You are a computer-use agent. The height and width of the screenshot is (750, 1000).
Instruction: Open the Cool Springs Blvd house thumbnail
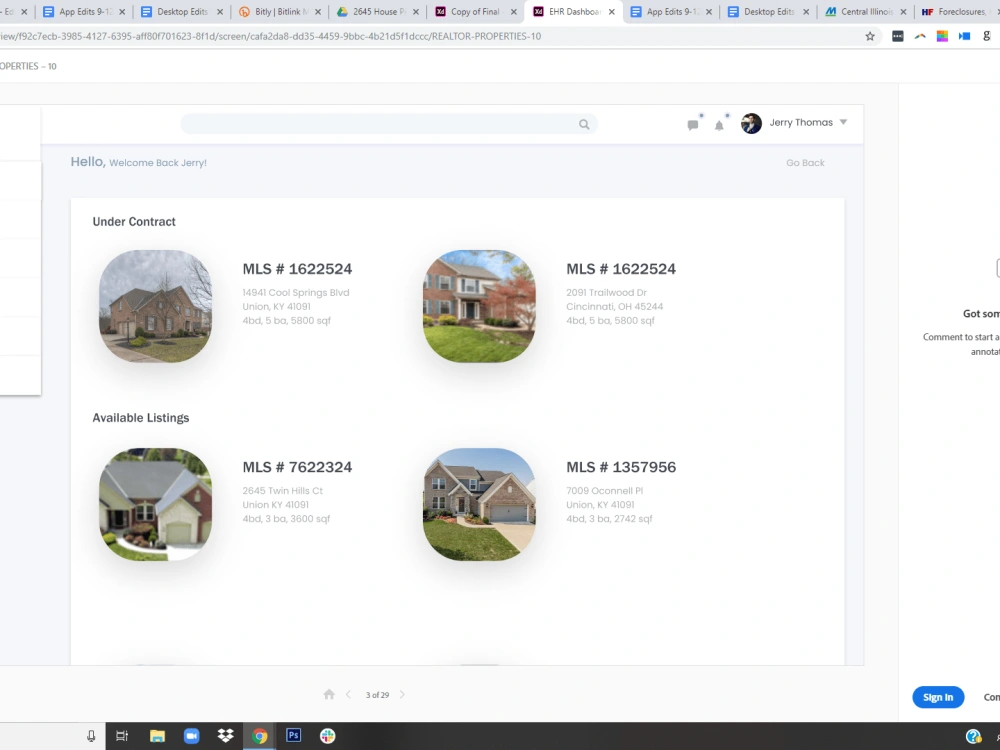155,306
